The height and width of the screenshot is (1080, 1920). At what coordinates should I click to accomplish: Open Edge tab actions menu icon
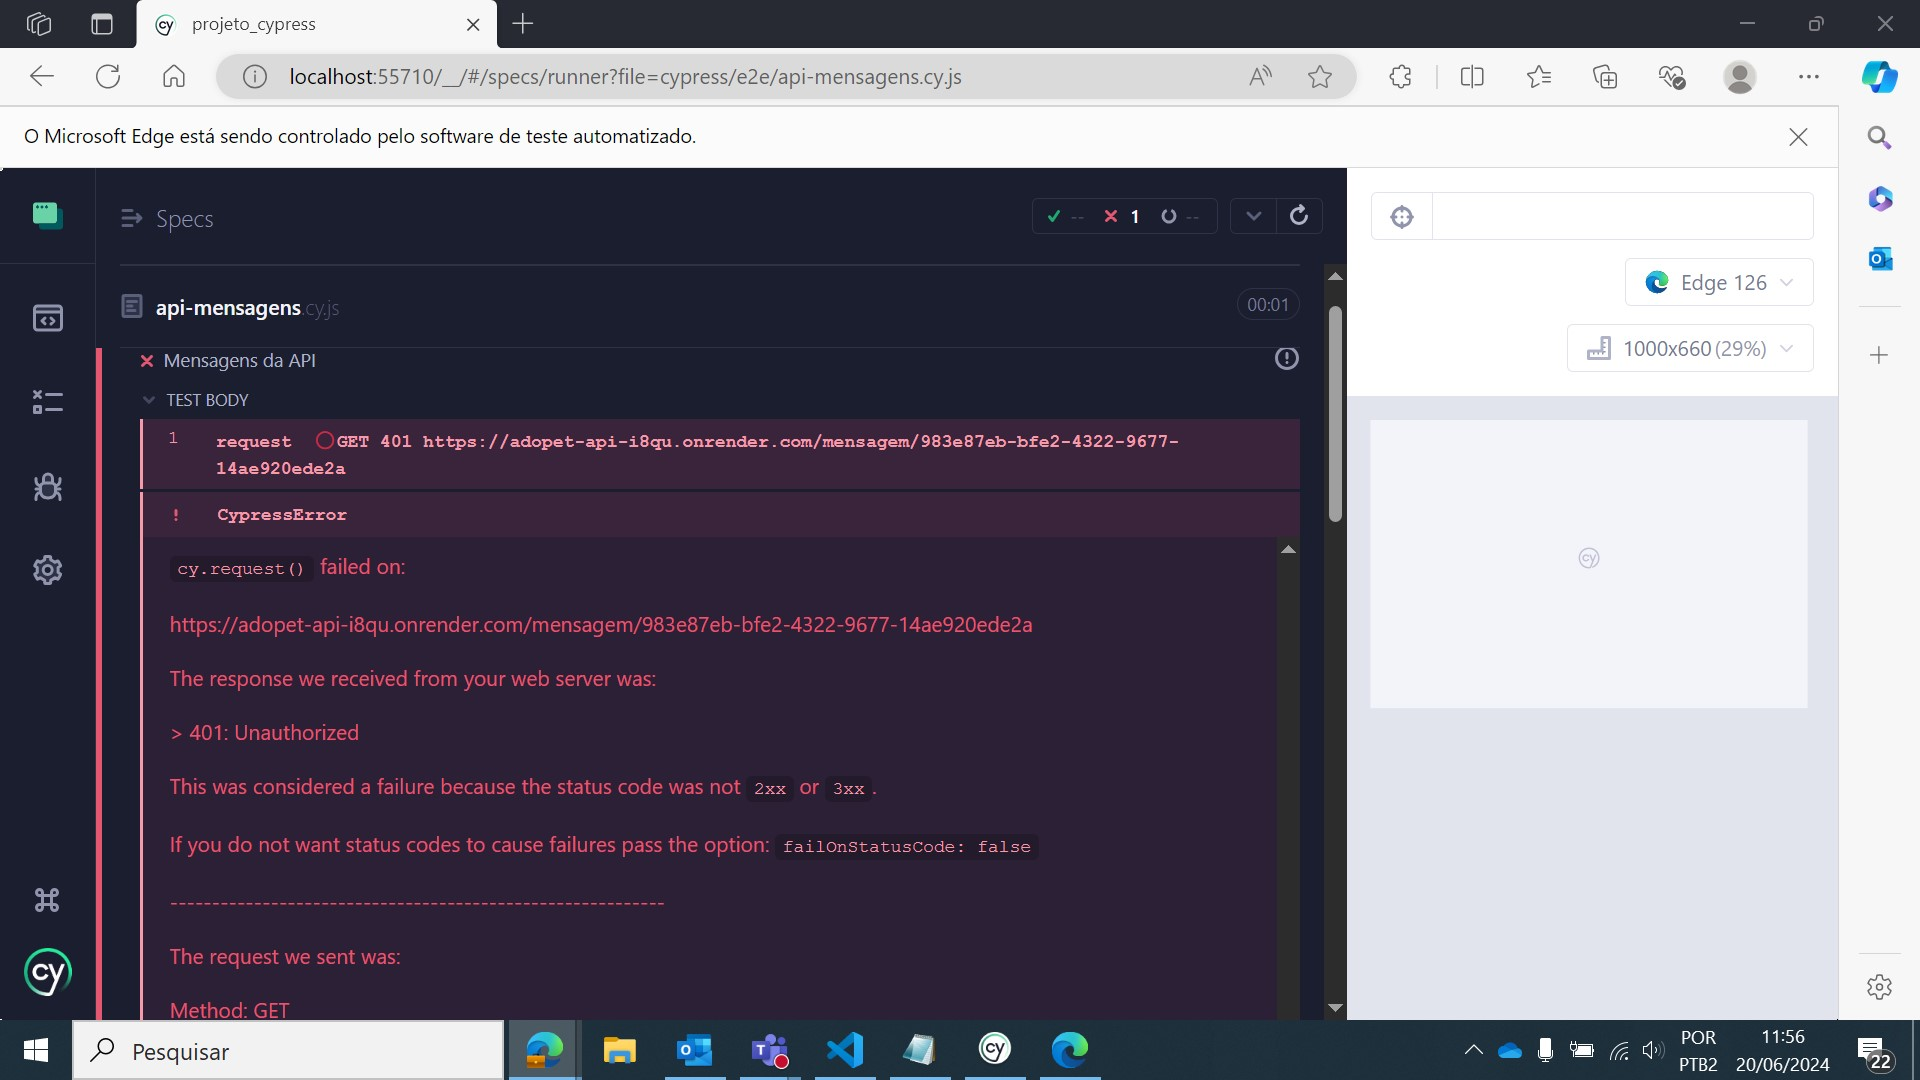click(102, 24)
